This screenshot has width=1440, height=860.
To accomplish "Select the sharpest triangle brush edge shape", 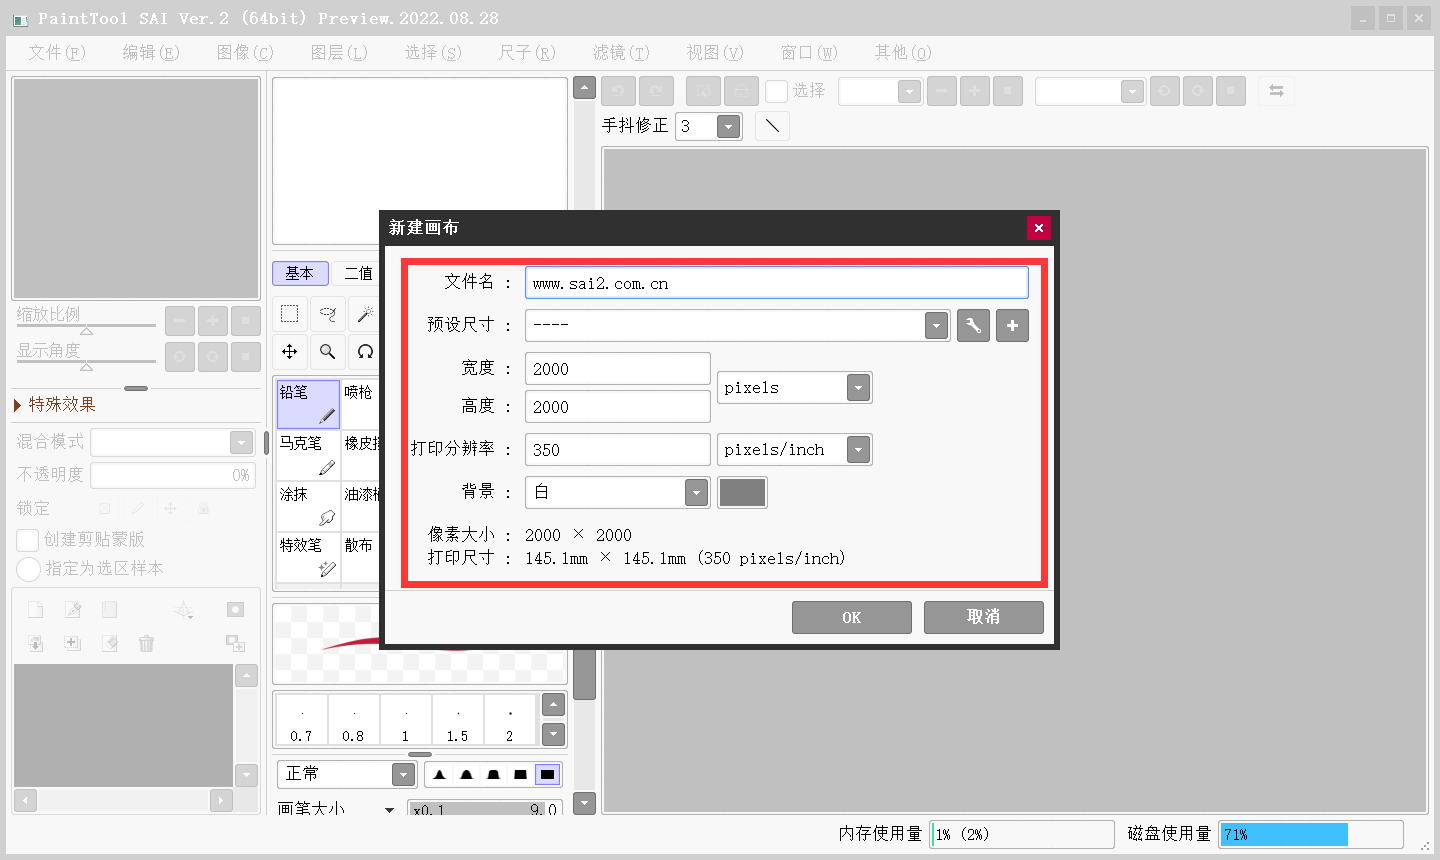I will tap(439, 774).
